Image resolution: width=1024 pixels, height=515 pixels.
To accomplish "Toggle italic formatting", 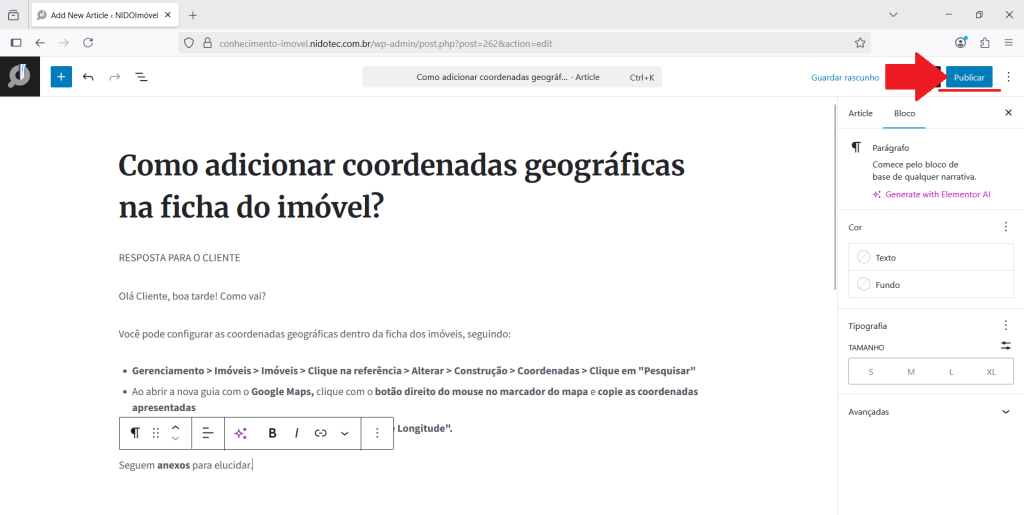I will (296, 433).
